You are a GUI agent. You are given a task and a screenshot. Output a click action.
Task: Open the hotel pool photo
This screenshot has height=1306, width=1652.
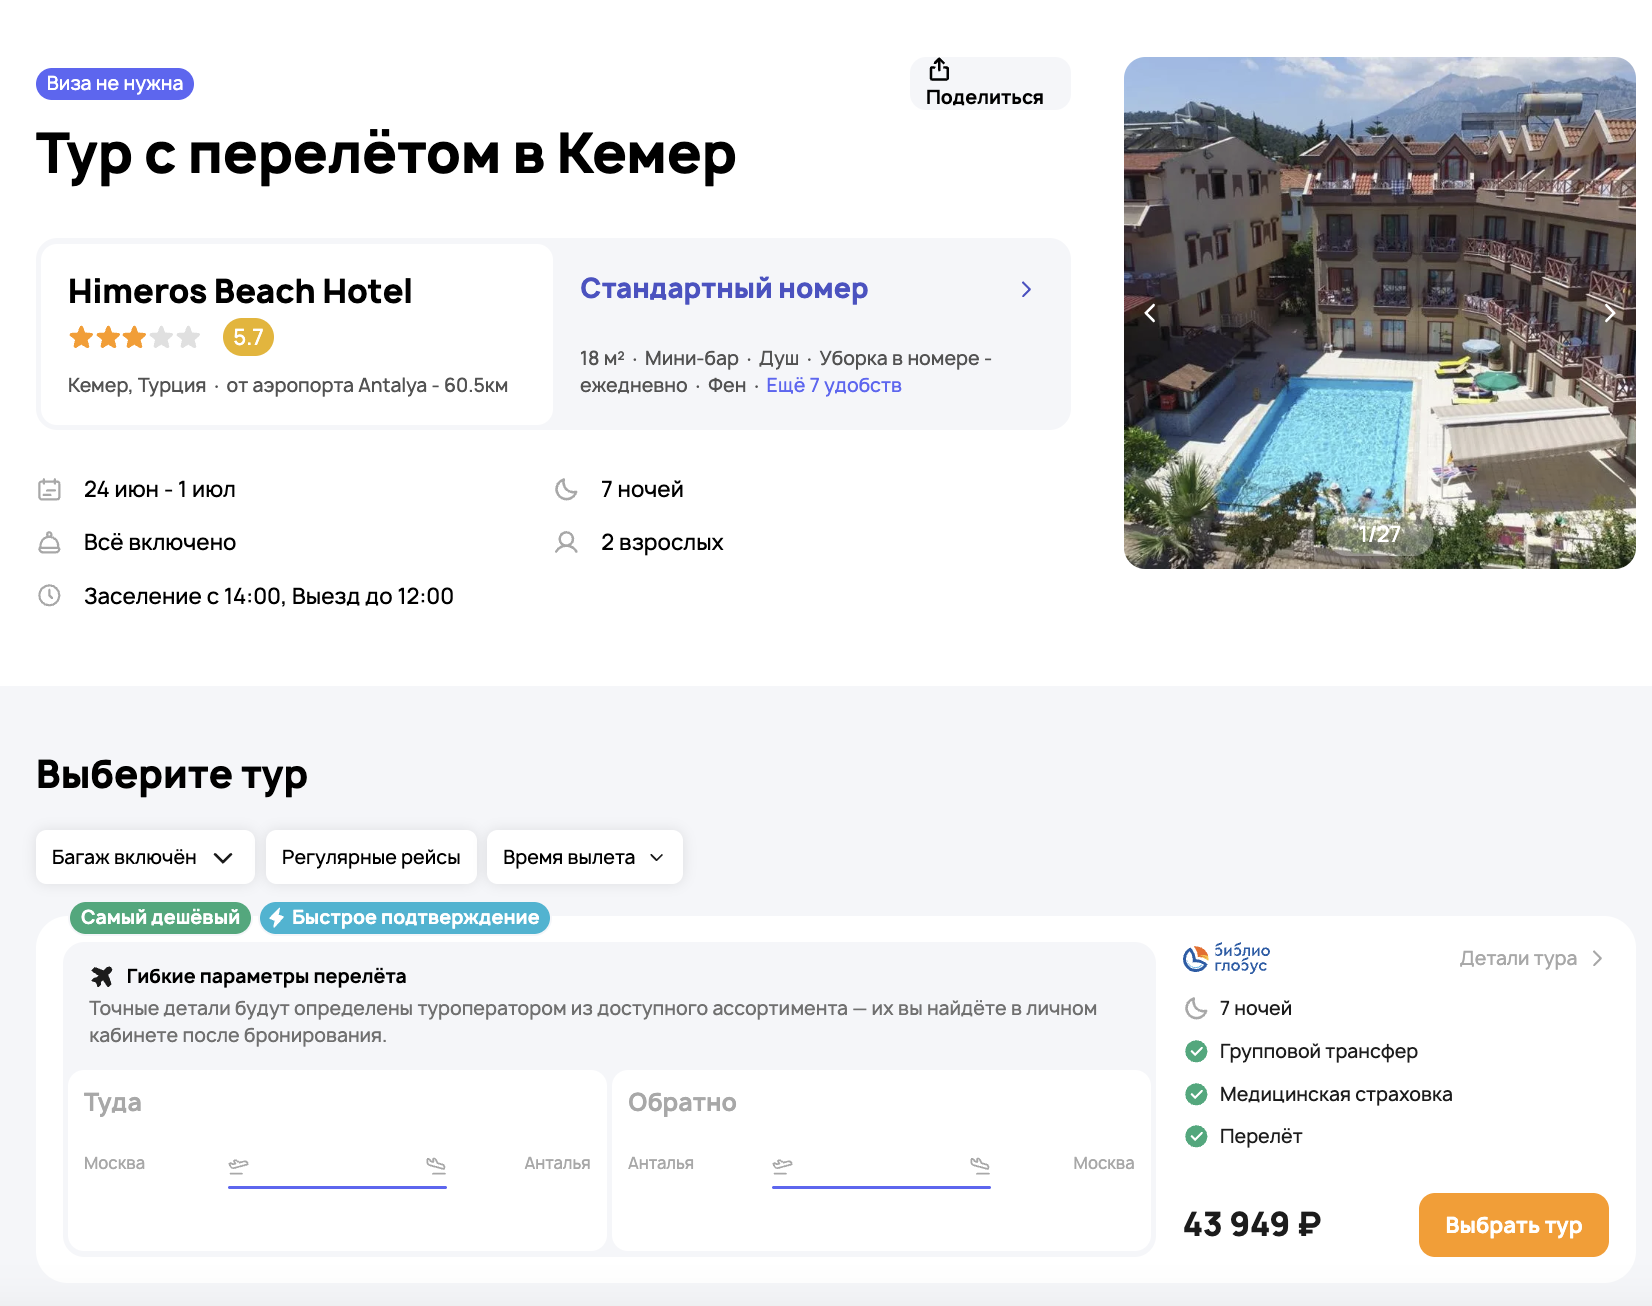click(x=1380, y=313)
